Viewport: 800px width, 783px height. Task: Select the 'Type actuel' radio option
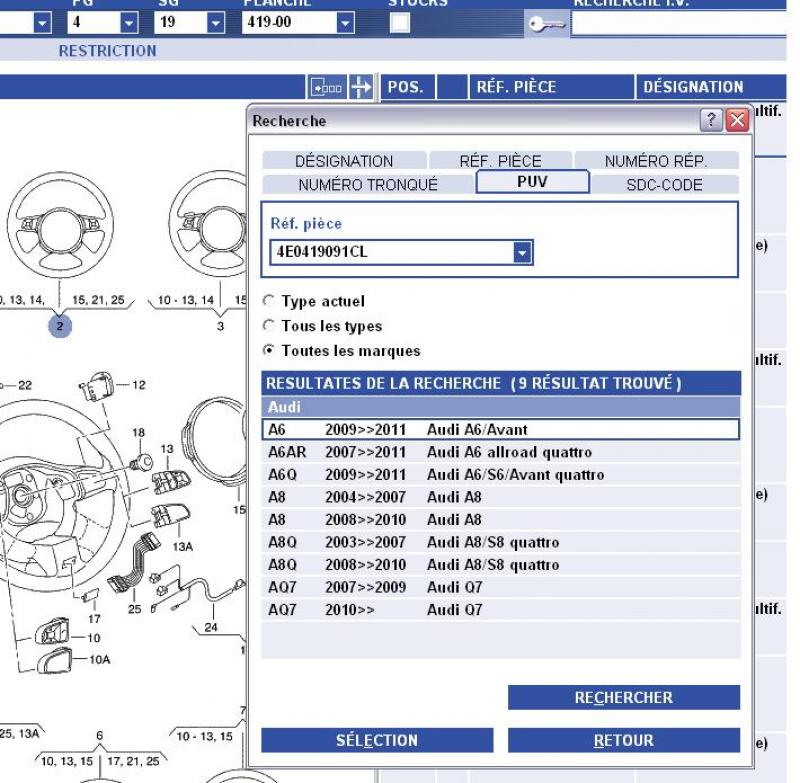[267, 301]
